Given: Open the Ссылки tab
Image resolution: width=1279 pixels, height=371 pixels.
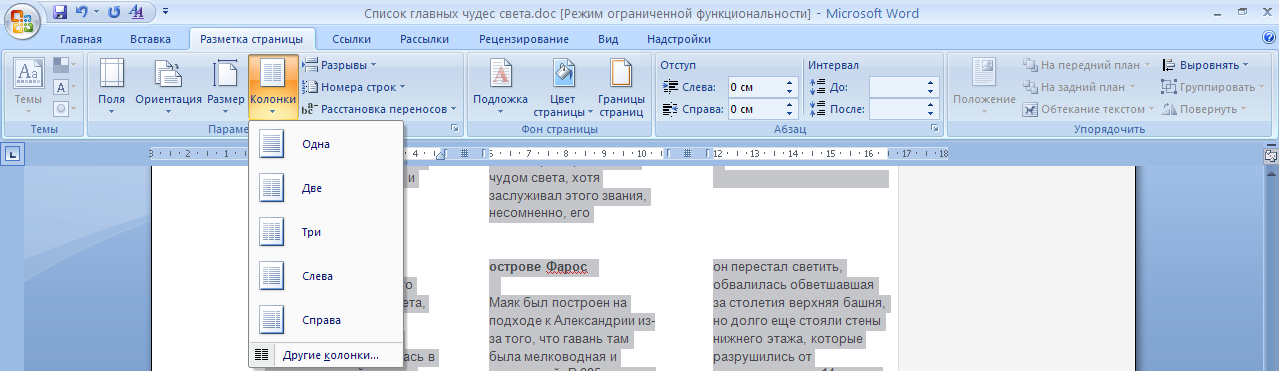Looking at the screenshot, I should (x=352, y=39).
